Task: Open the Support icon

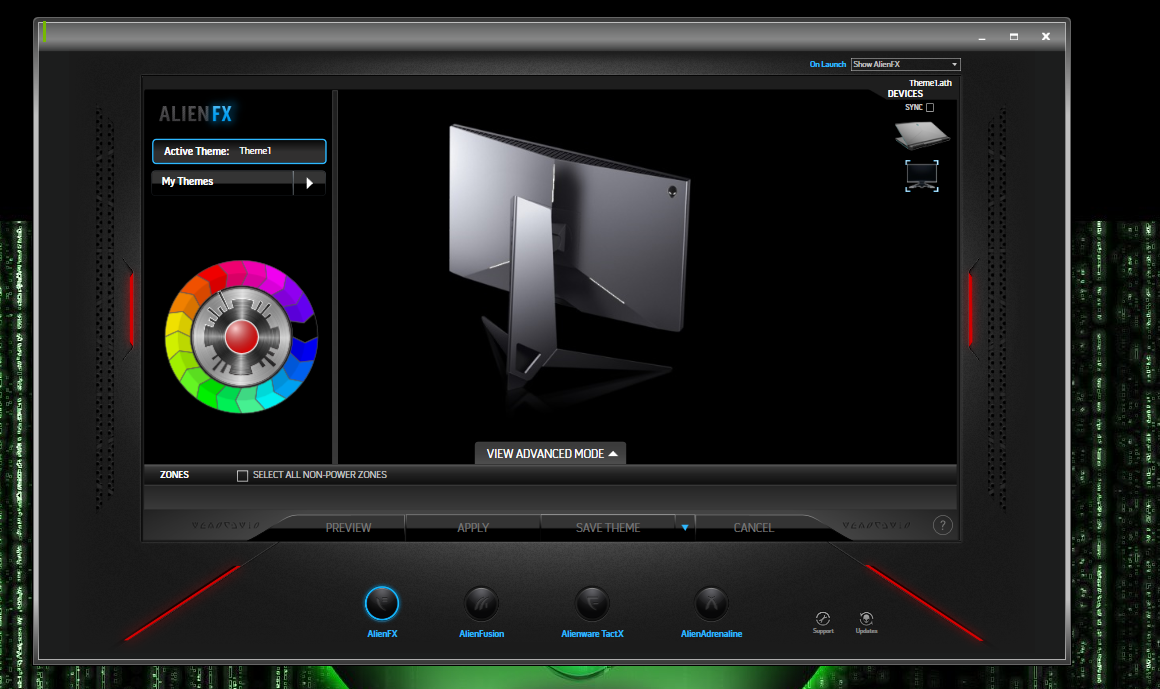Action: [x=823, y=619]
